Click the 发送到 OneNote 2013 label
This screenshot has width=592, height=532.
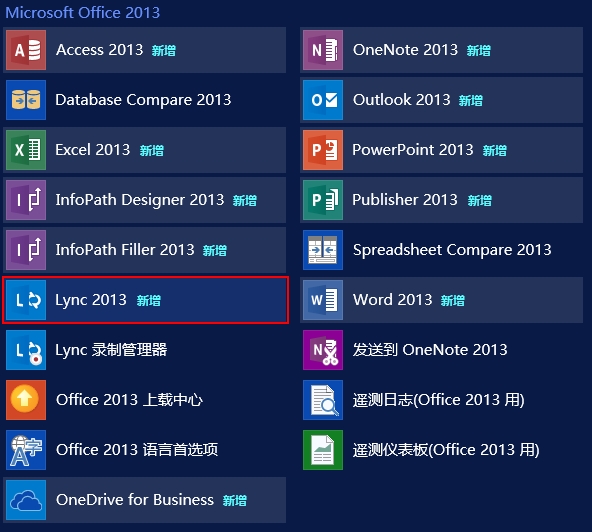coord(430,350)
